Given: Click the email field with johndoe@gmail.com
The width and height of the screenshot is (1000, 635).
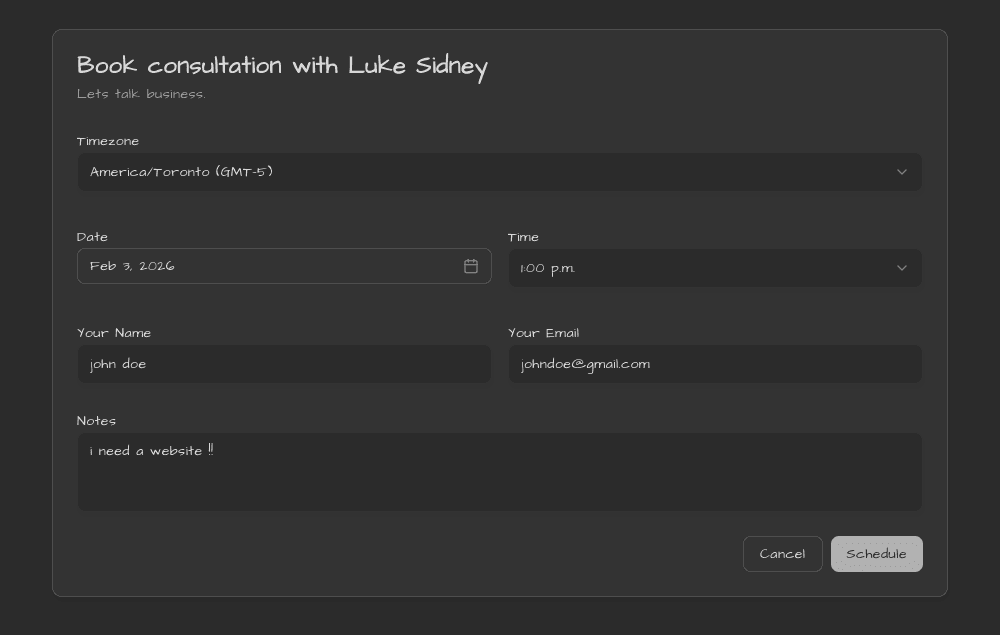Looking at the screenshot, I should click(x=714, y=364).
